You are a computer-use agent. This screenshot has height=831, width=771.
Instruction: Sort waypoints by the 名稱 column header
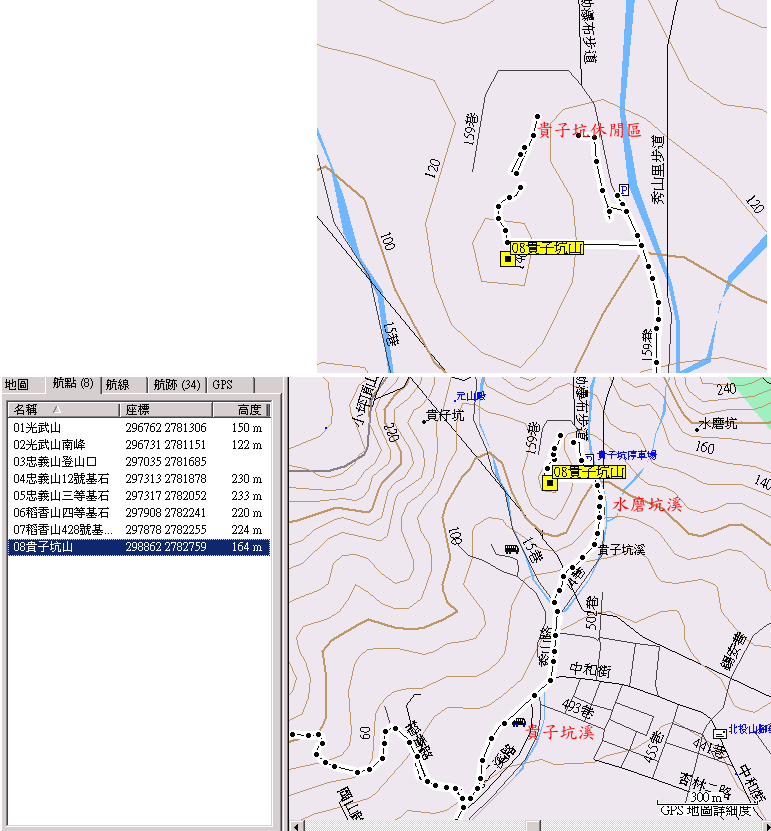click(x=60, y=409)
